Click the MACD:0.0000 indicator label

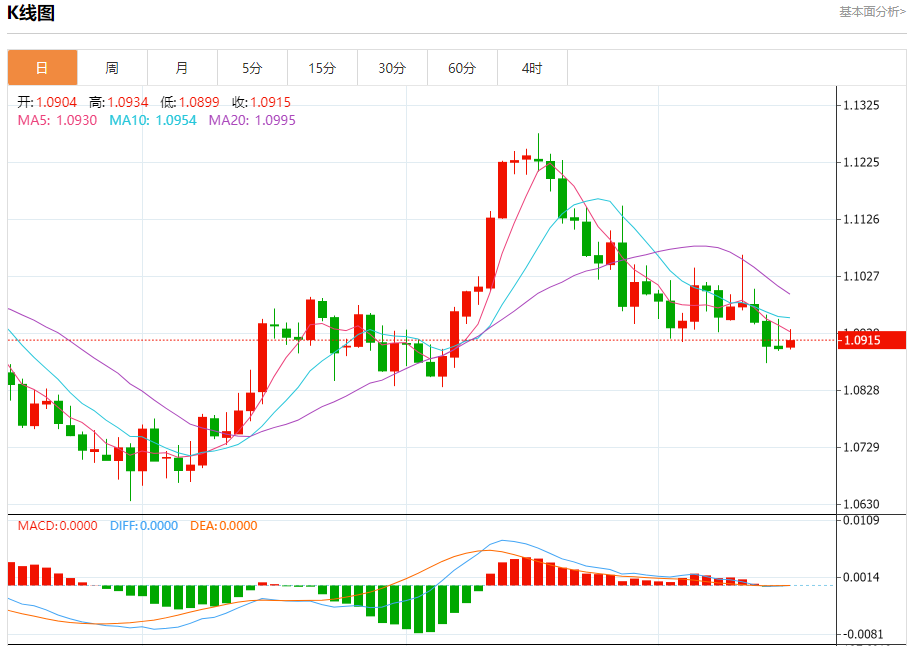[57, 526]
